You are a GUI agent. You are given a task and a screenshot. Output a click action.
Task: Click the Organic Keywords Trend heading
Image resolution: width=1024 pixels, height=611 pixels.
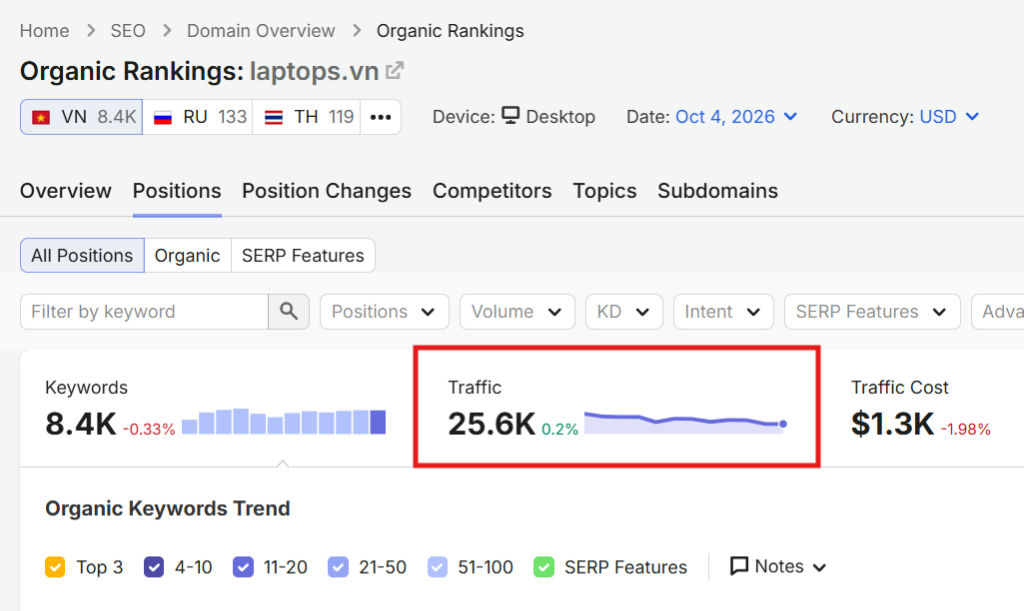point(167,509)
